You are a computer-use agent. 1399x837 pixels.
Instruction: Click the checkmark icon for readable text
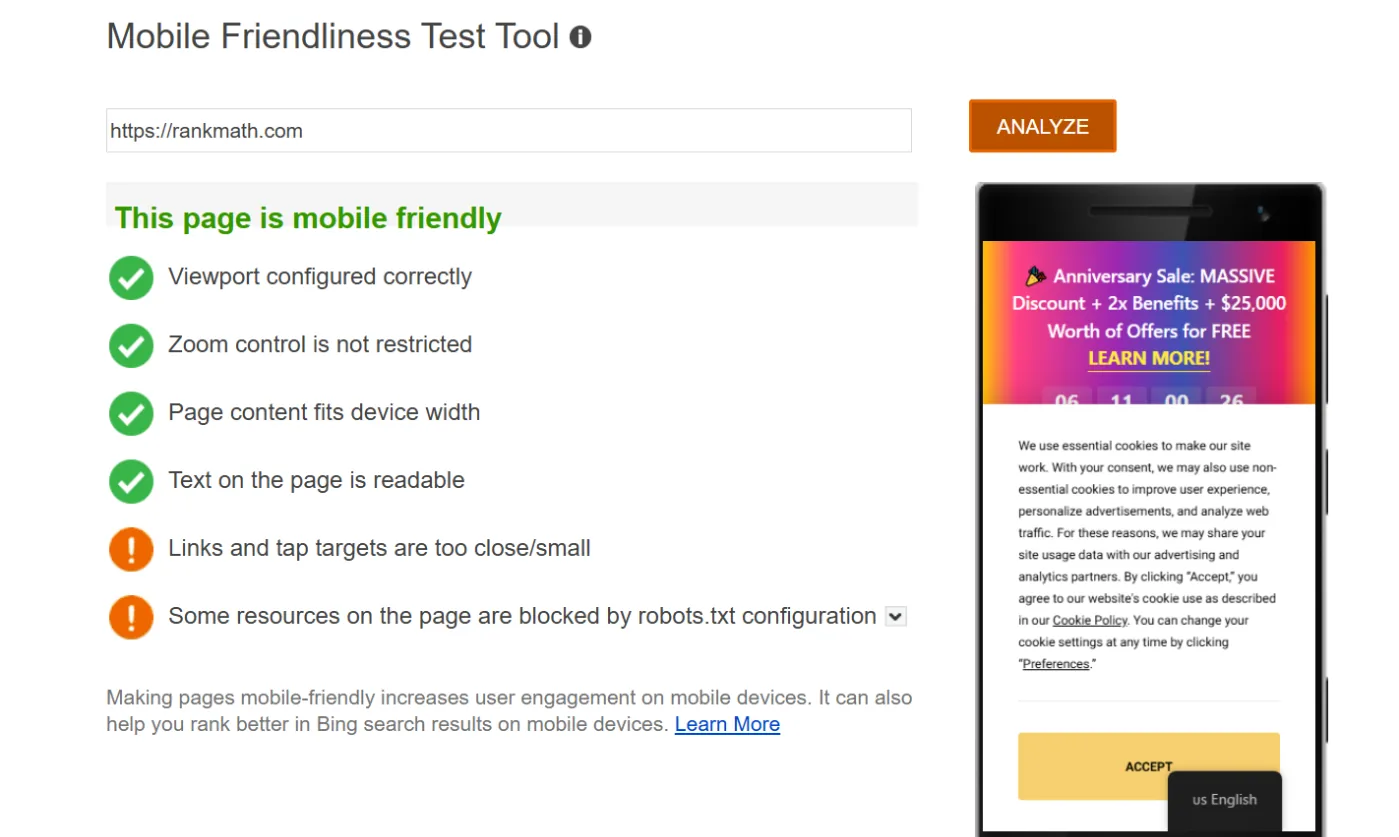coord(130,480)
